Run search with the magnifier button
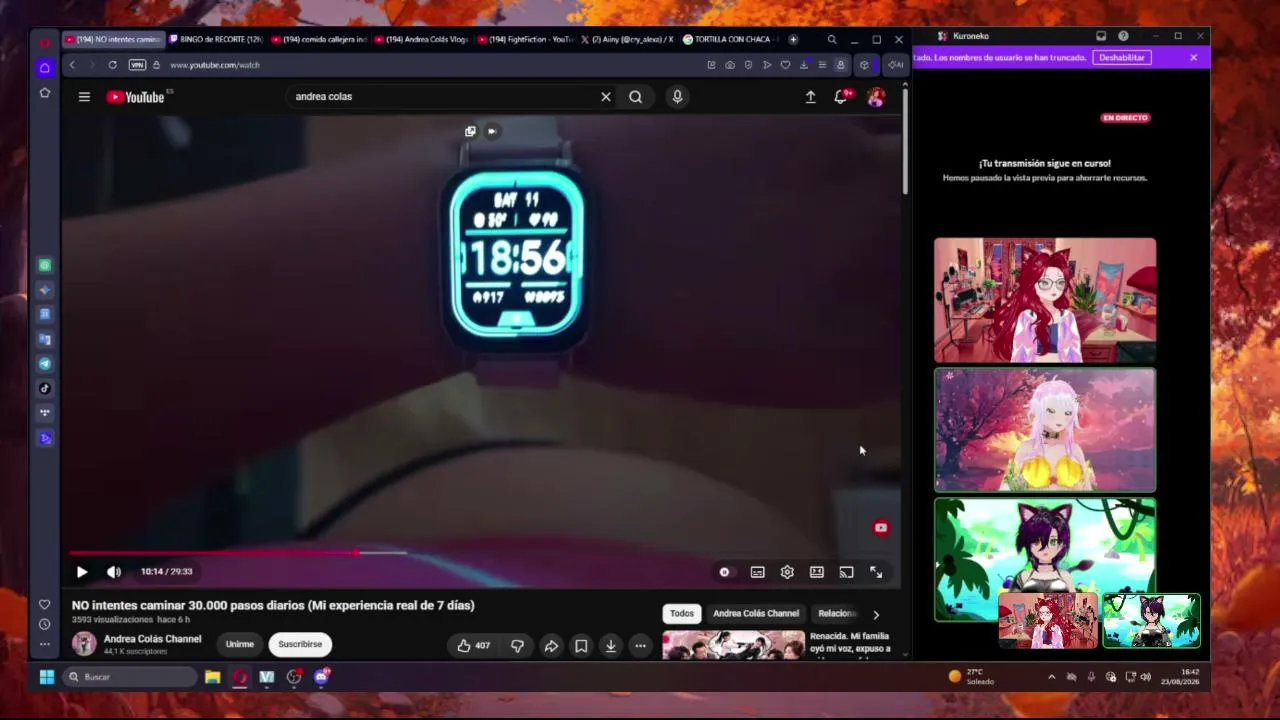Screen dimensions: 1280x720 coord(636,97)
